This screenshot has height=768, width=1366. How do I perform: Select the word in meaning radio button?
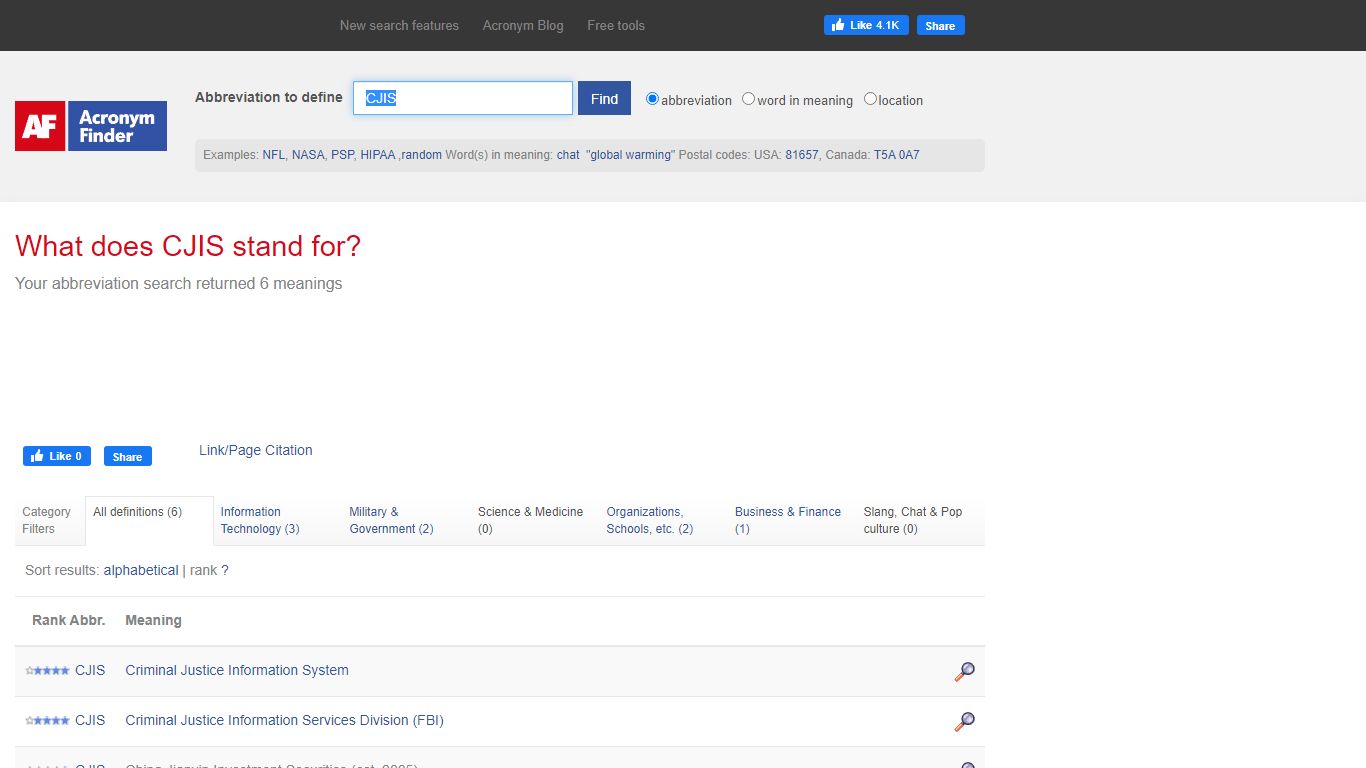pos(748,99)
